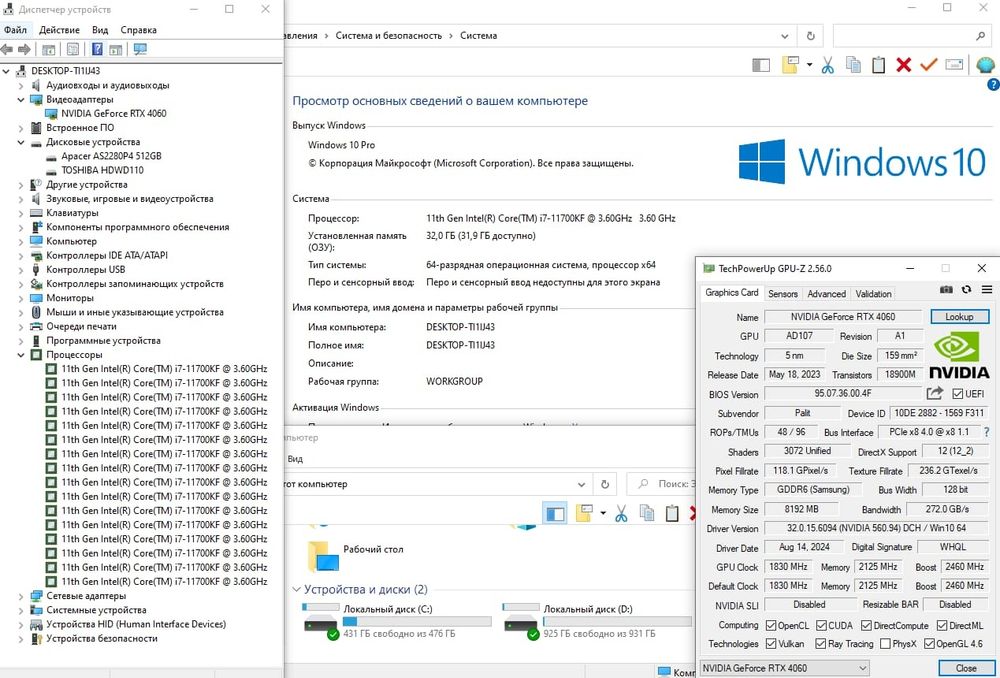
Task: Open the Файл menu in Device Manager
Action: click(15, 30)
